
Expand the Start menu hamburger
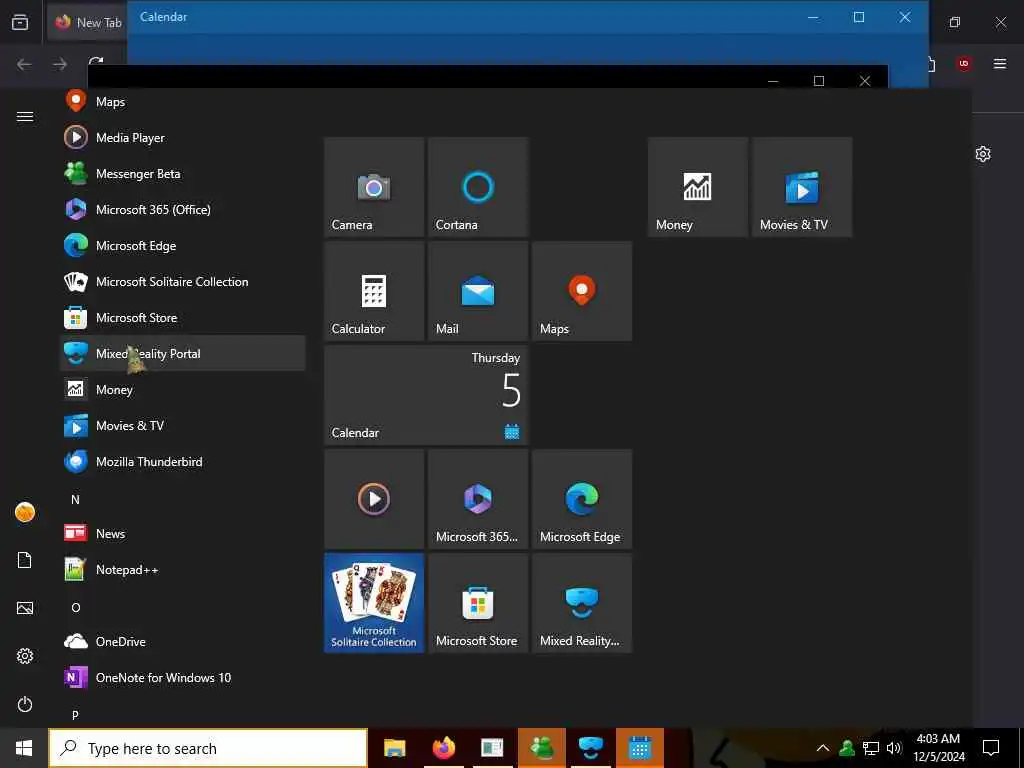click(25, 117)
